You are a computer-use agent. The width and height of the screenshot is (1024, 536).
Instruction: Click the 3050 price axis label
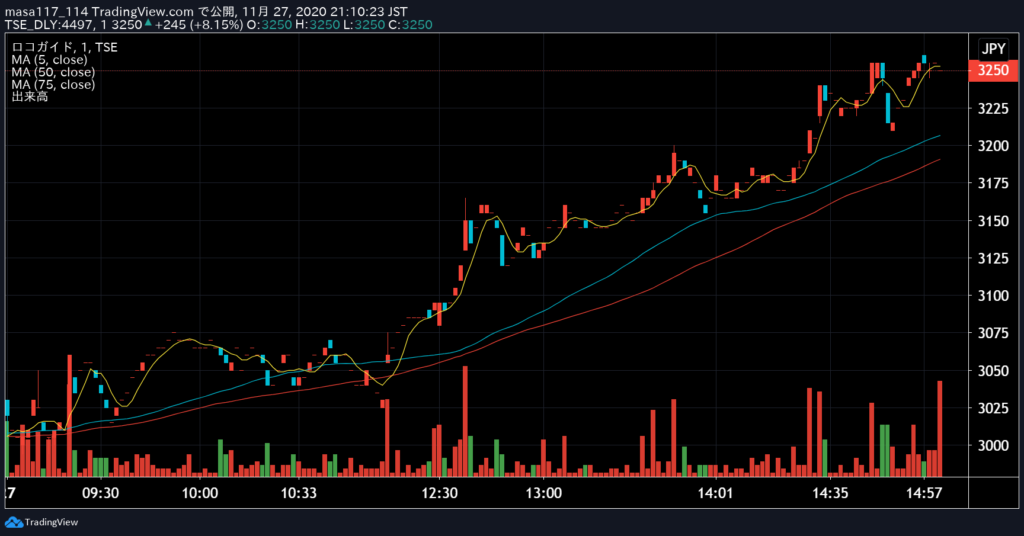pos(993,371)
